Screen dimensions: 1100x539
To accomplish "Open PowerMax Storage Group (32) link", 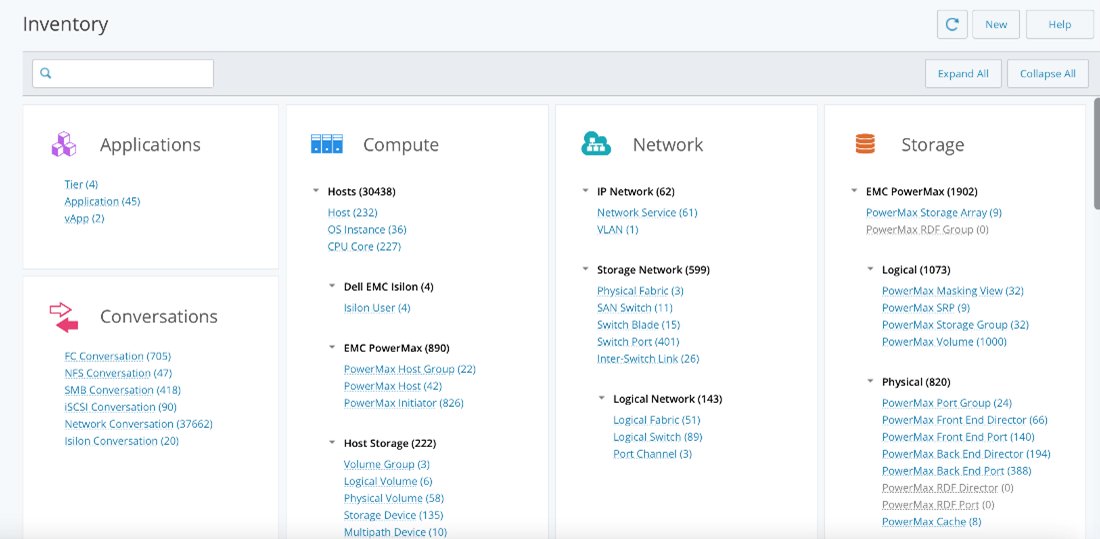I will click(x=955, y=325).
